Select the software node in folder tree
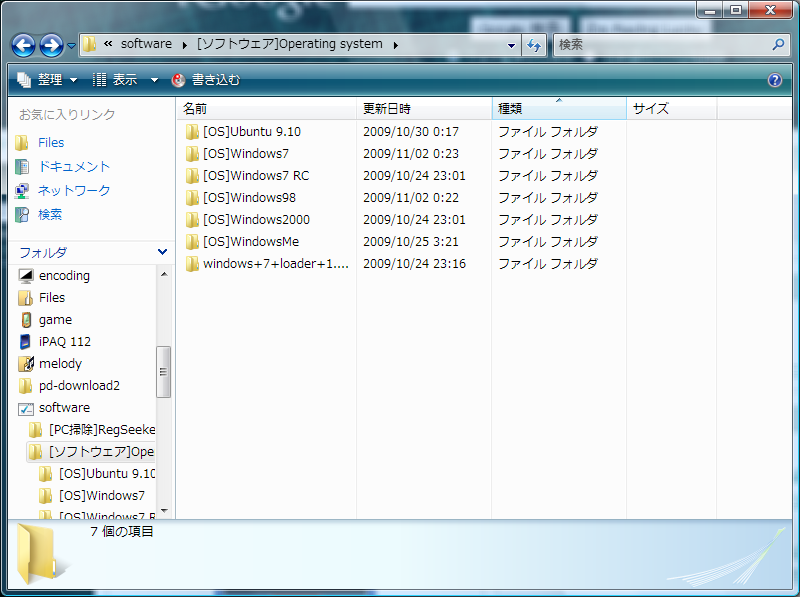 [x=64, y=407]
